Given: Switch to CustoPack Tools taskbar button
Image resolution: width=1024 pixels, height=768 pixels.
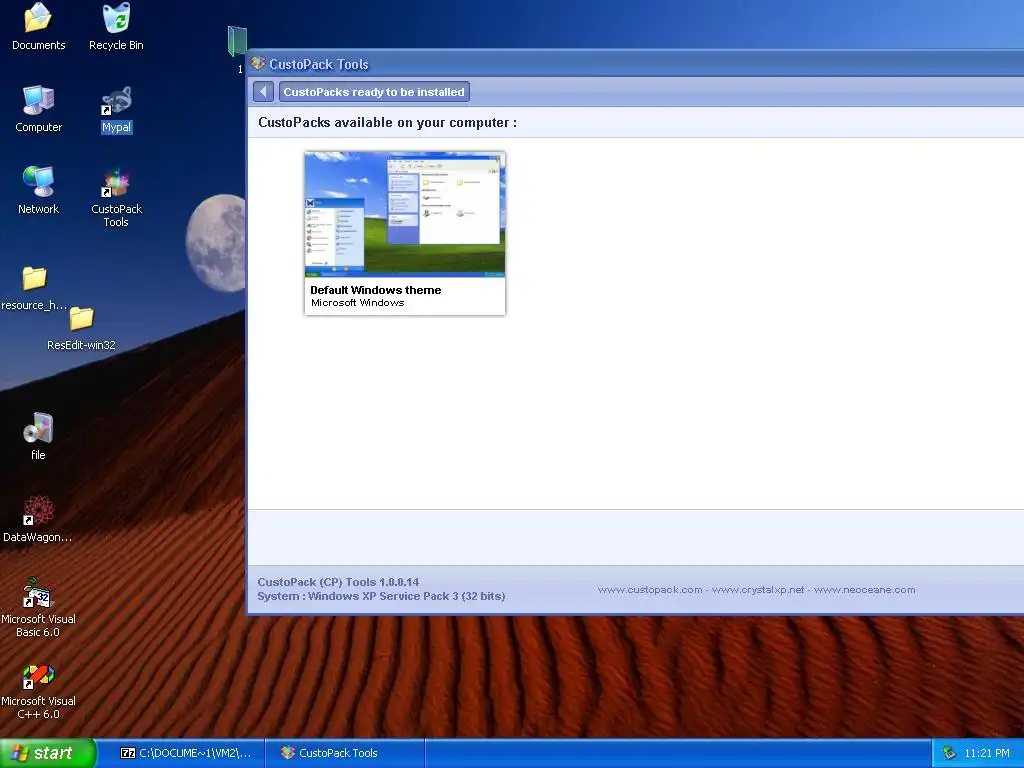Looking at the screenshot, I should pyautogui.click(x=345, y=753).
